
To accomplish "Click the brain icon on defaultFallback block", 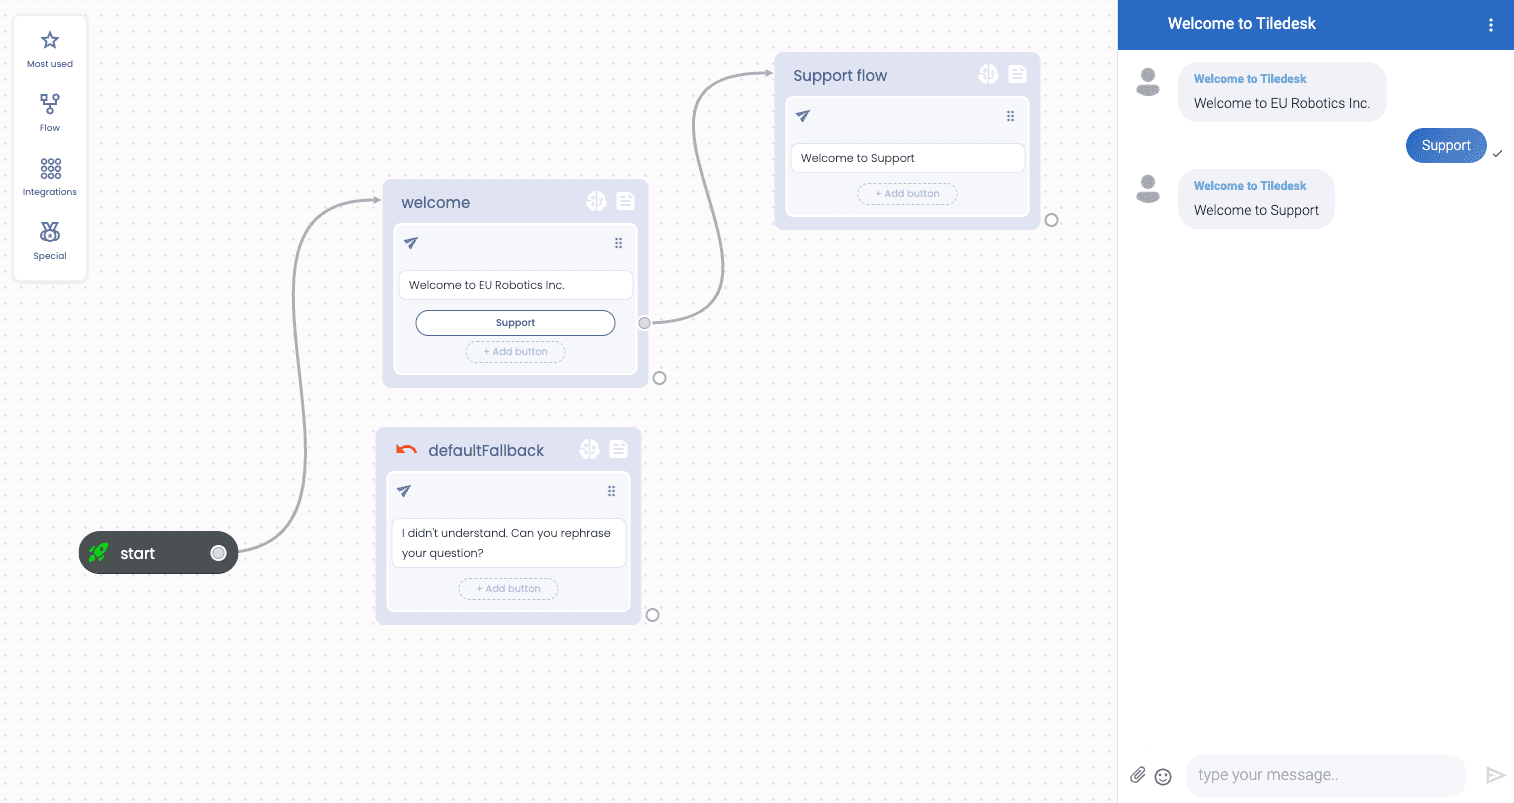I will coord(589,449).
